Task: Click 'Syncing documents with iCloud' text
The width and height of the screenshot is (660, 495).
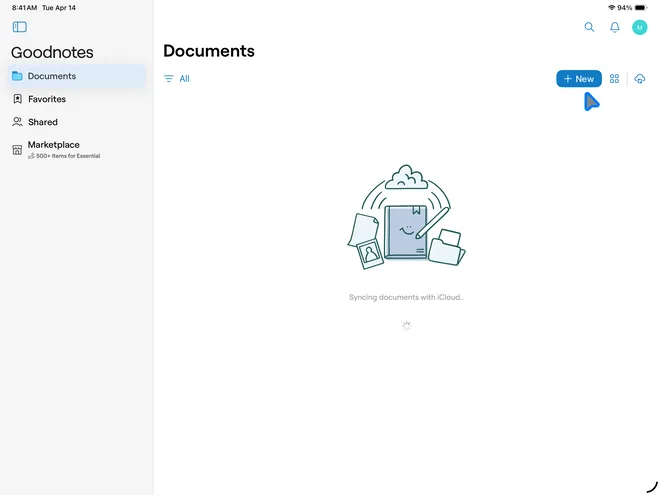Action: (406, 297)
